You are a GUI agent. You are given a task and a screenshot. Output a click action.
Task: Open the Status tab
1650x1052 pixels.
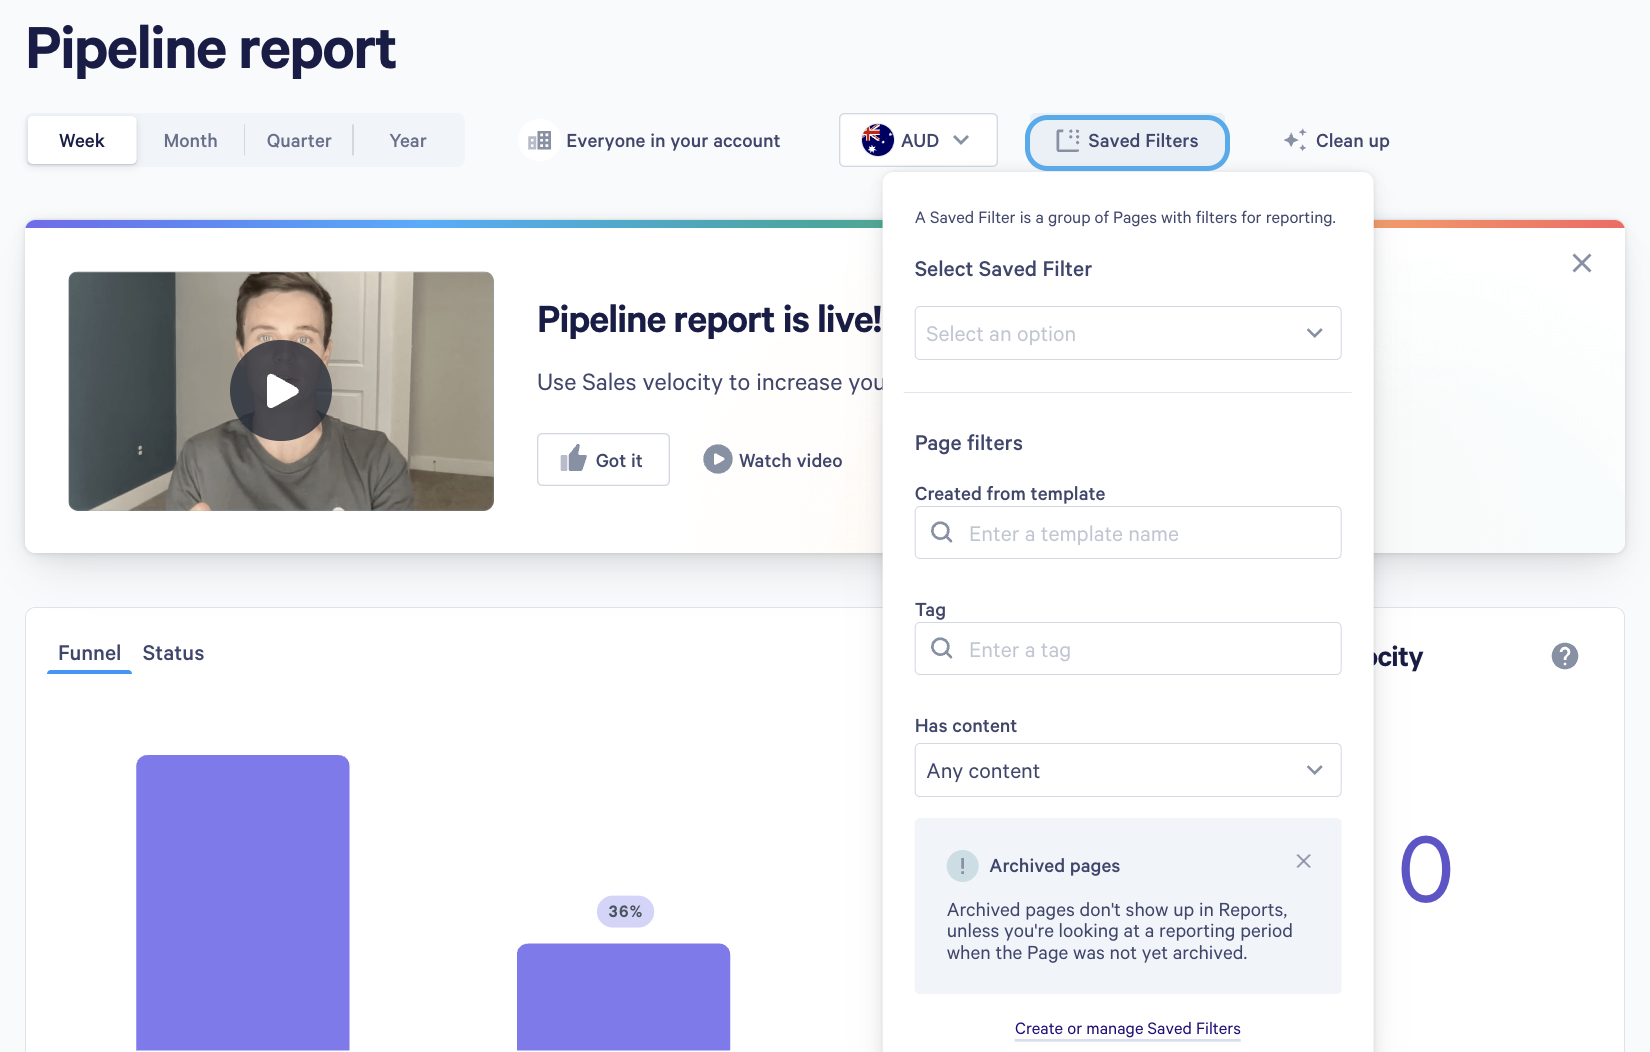173,653
